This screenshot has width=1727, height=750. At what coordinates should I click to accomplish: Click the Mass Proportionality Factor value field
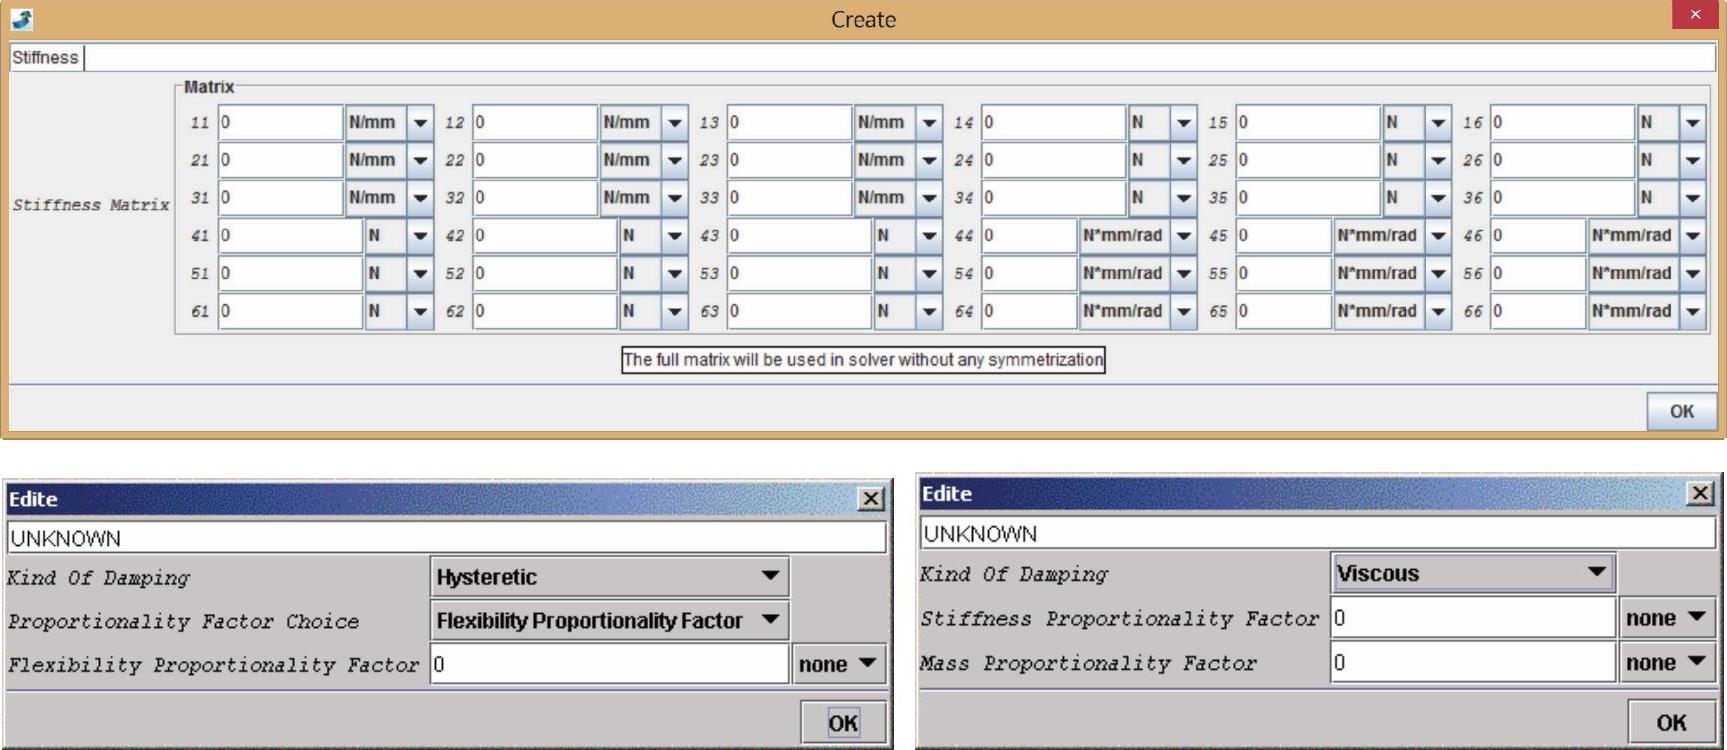(x=1472, y=663)
